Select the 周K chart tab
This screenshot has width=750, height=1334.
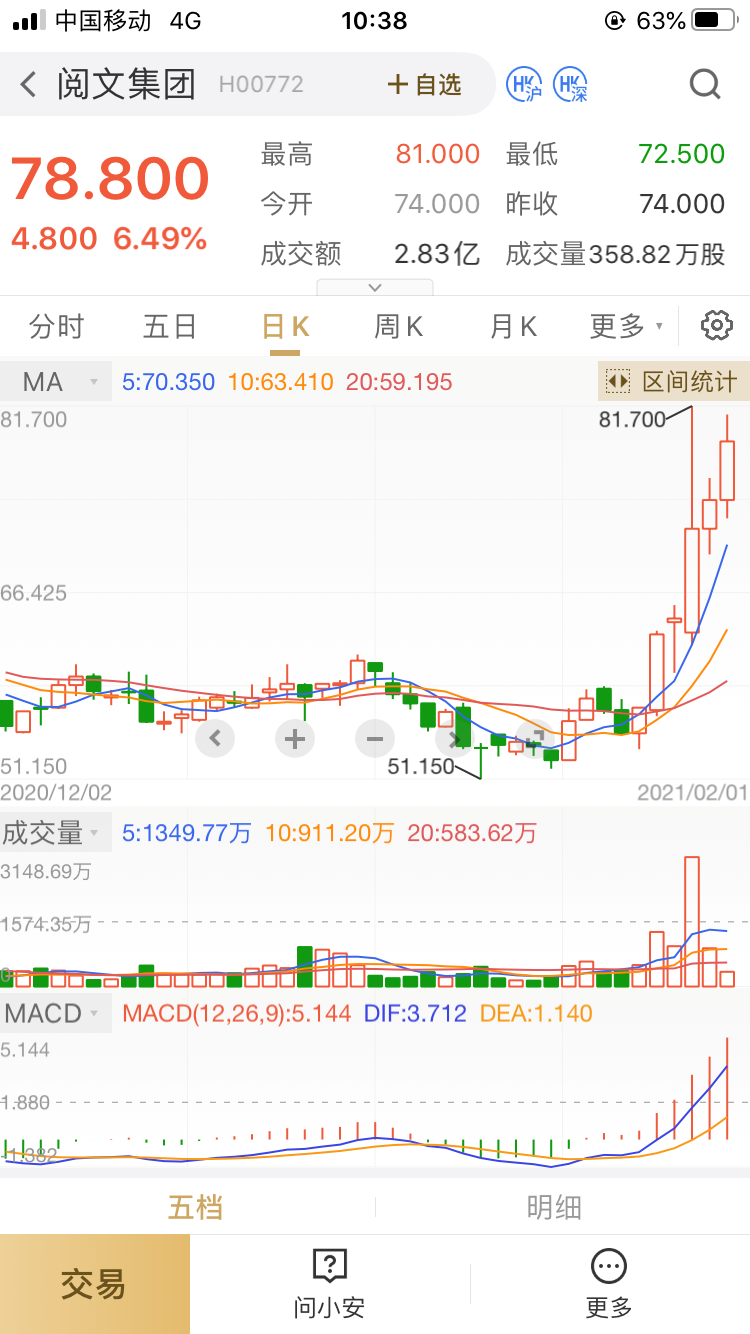tap(399, 326)
